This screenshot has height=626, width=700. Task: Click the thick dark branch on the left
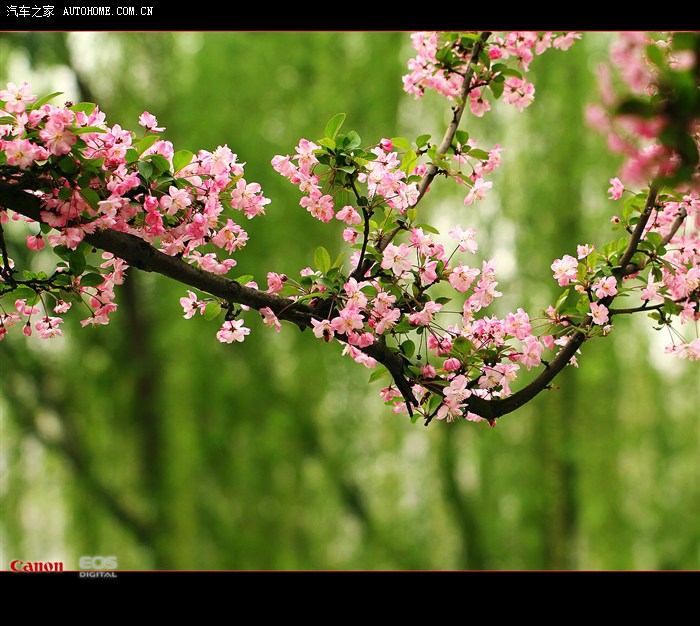(x=150, y=257)
